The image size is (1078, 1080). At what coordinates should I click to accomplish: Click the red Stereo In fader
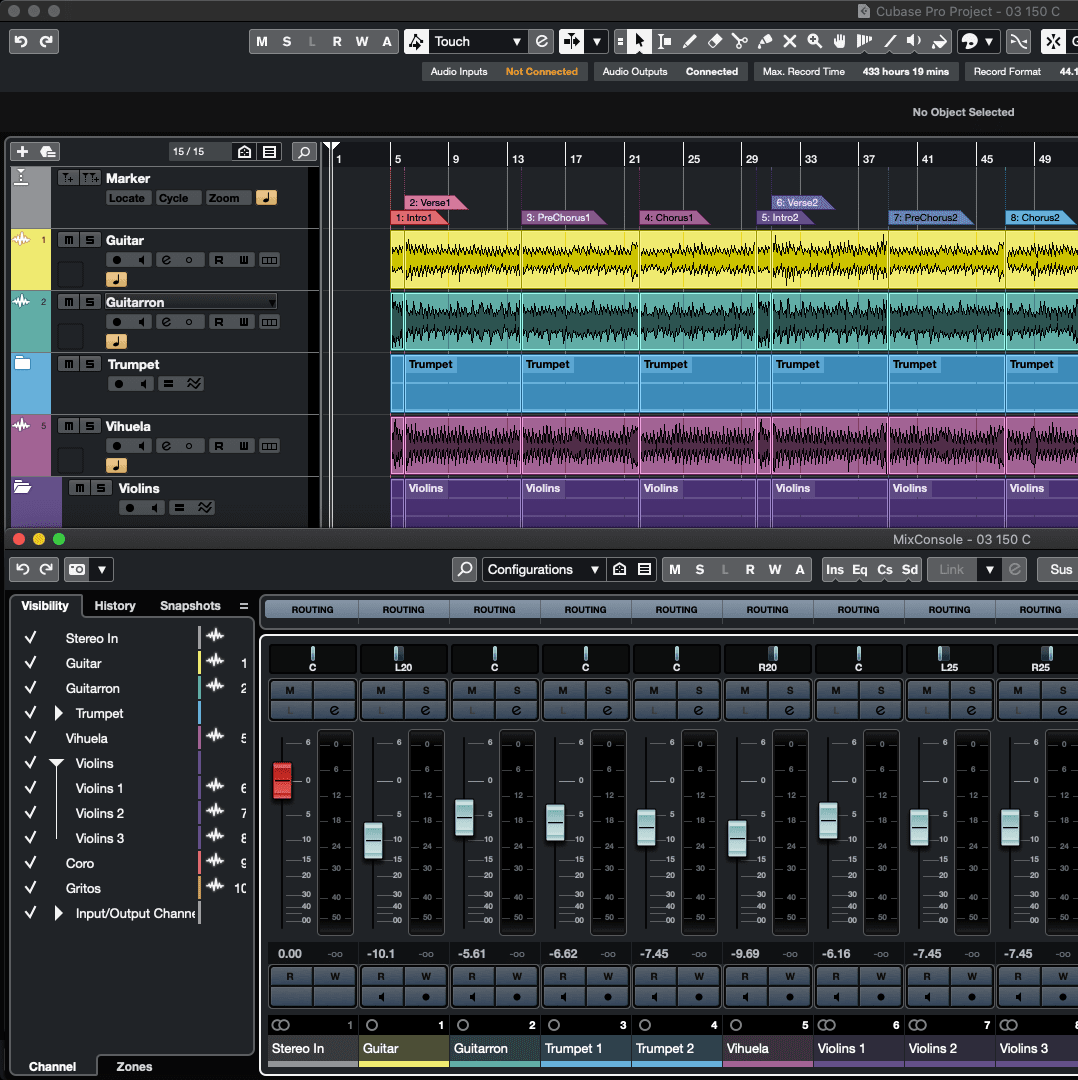pyautogui.click(x=282, y=780)
